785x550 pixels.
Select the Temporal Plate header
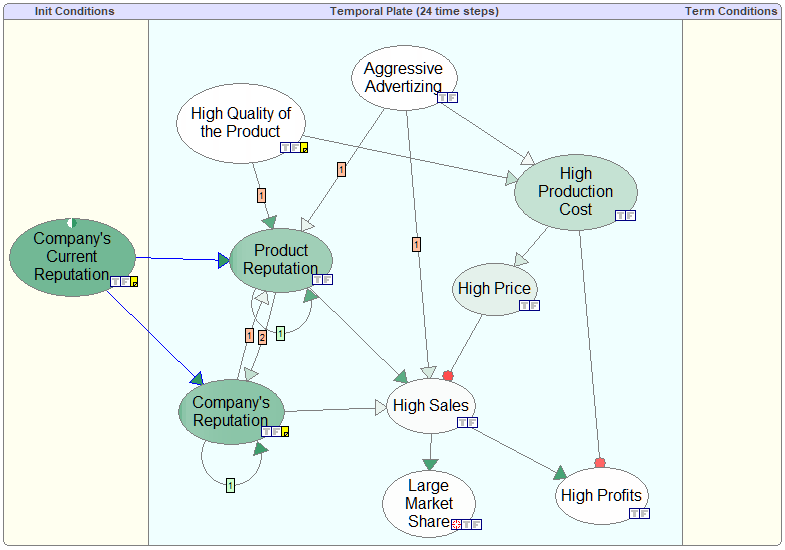415,11
